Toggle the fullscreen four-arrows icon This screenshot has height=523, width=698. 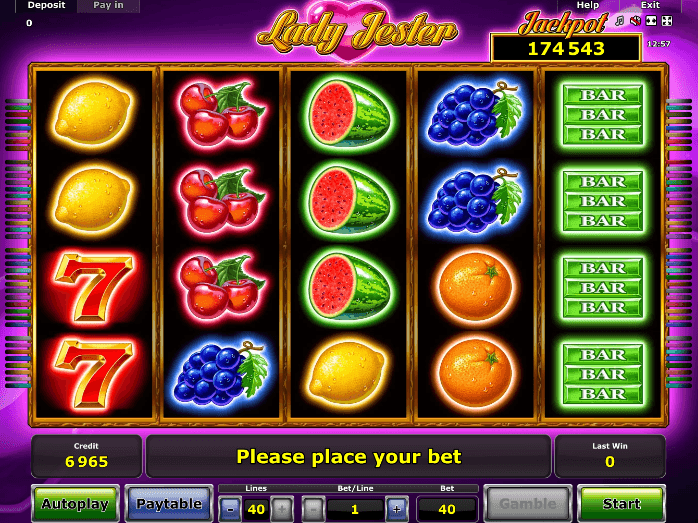(x=667, y=21)
